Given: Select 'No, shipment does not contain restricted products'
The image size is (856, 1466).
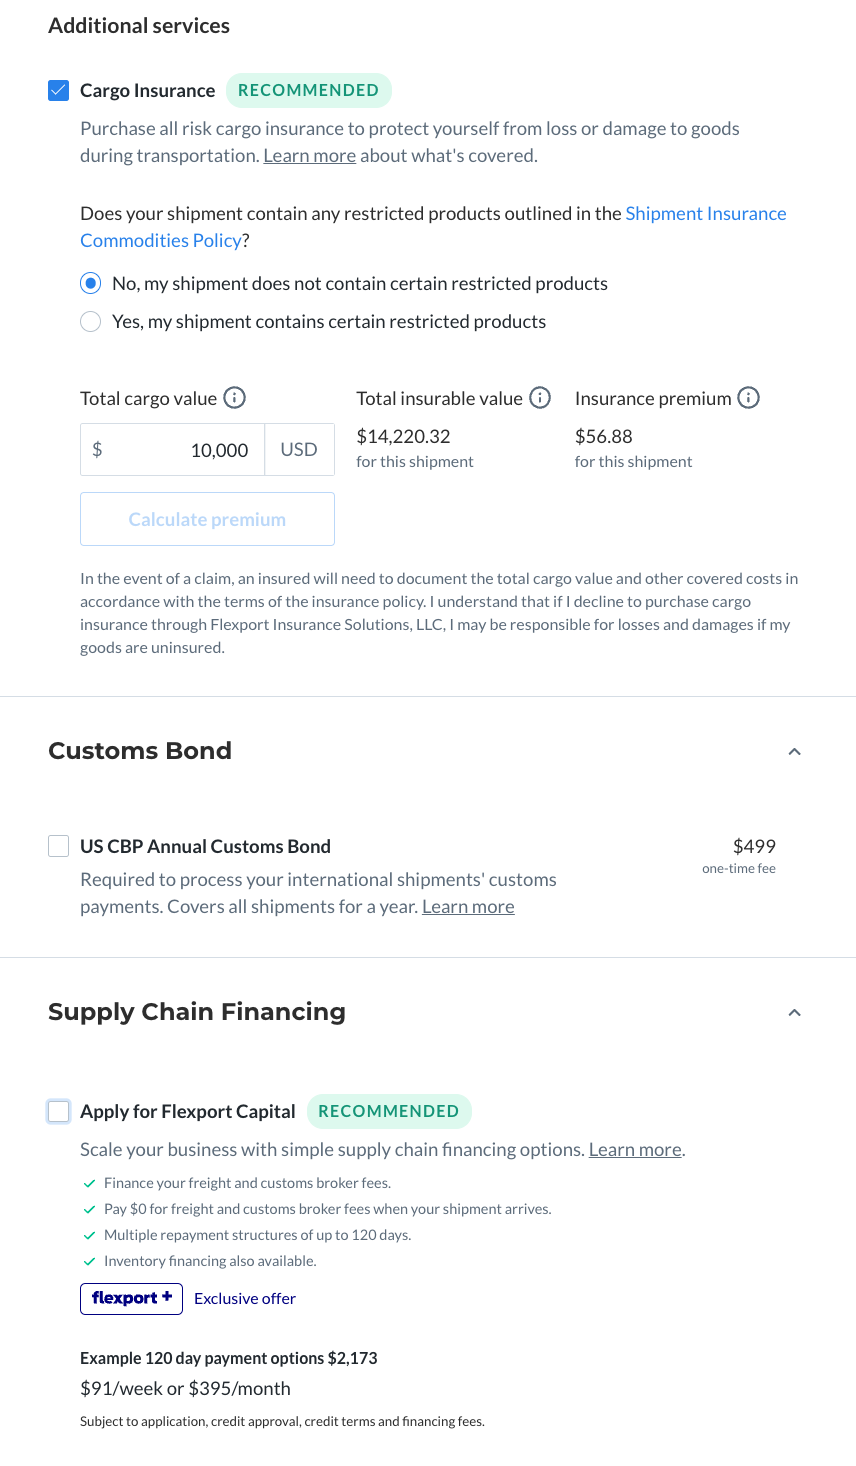Looking at the screenshot, I should [91, 284].
